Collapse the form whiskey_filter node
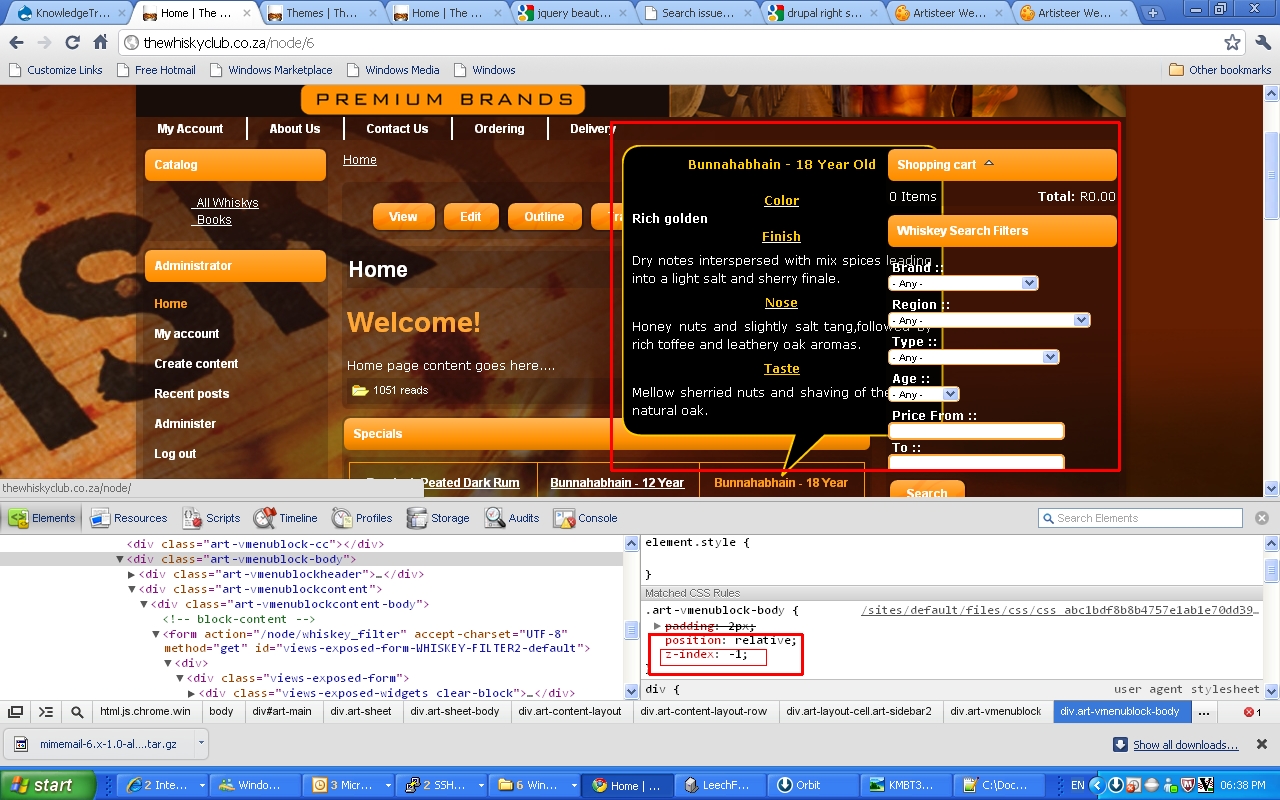The width and height of the screenshot is (1280, 800). pyautogui.click(x=156, y=634)
